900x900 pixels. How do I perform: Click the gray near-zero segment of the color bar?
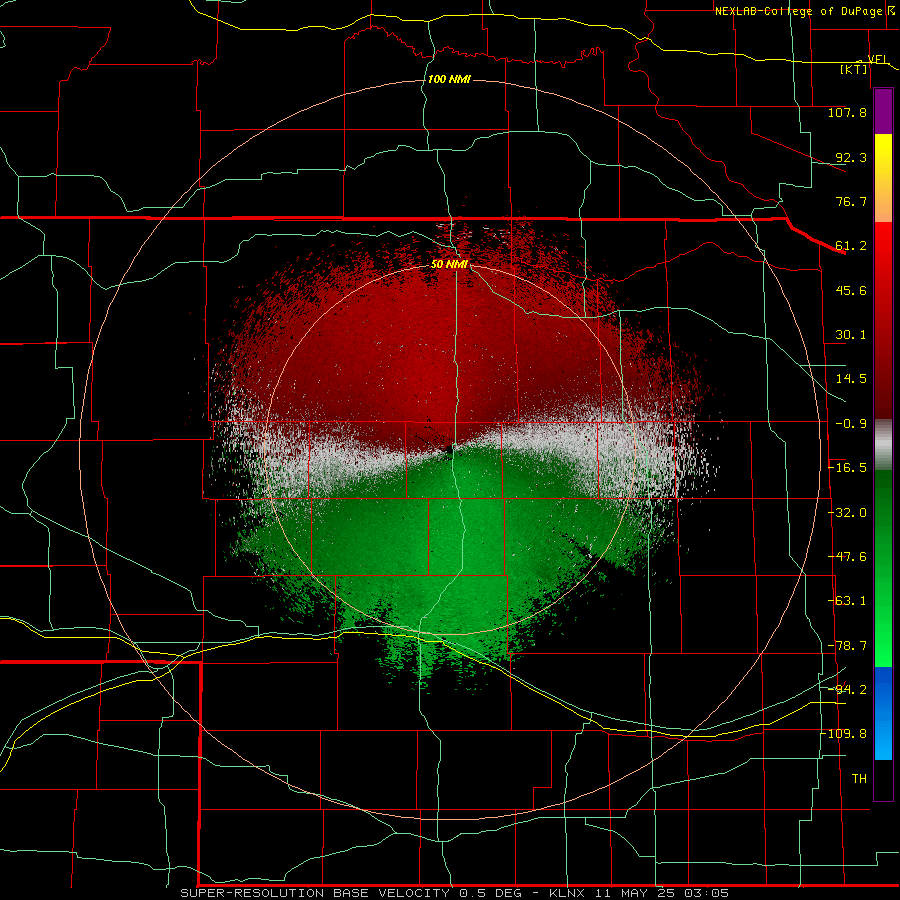[883, 445]
